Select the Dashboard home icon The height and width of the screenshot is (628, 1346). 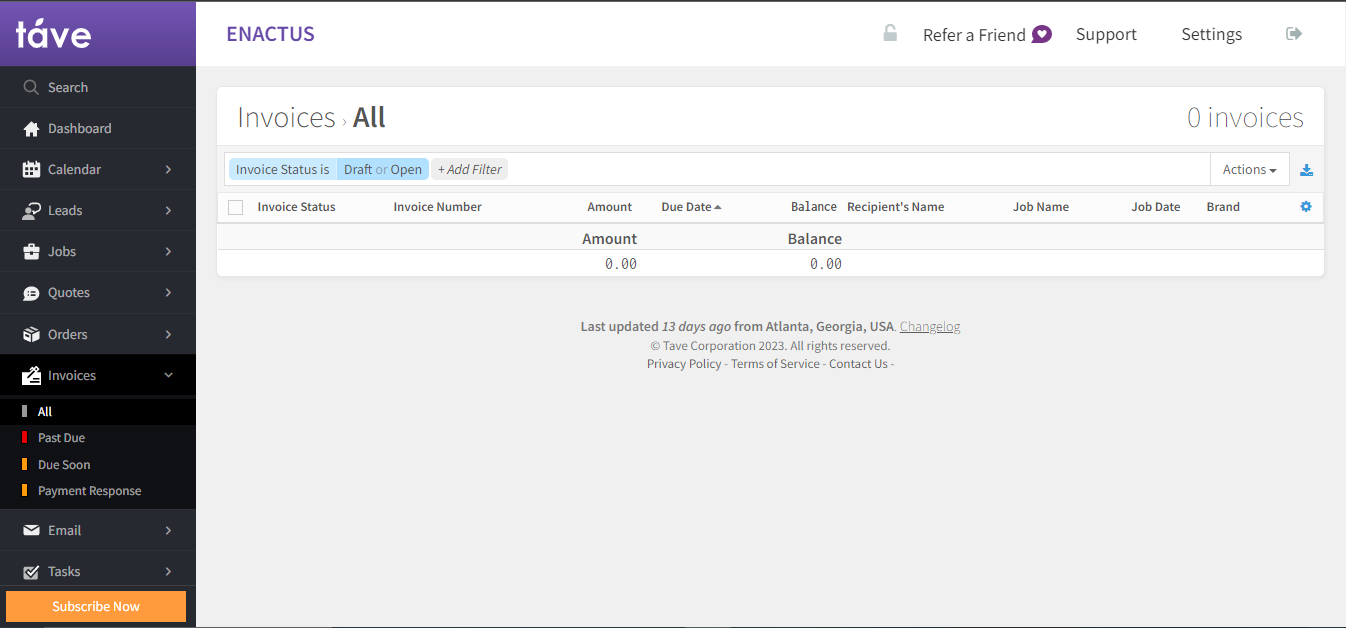(x=30, y=128)
